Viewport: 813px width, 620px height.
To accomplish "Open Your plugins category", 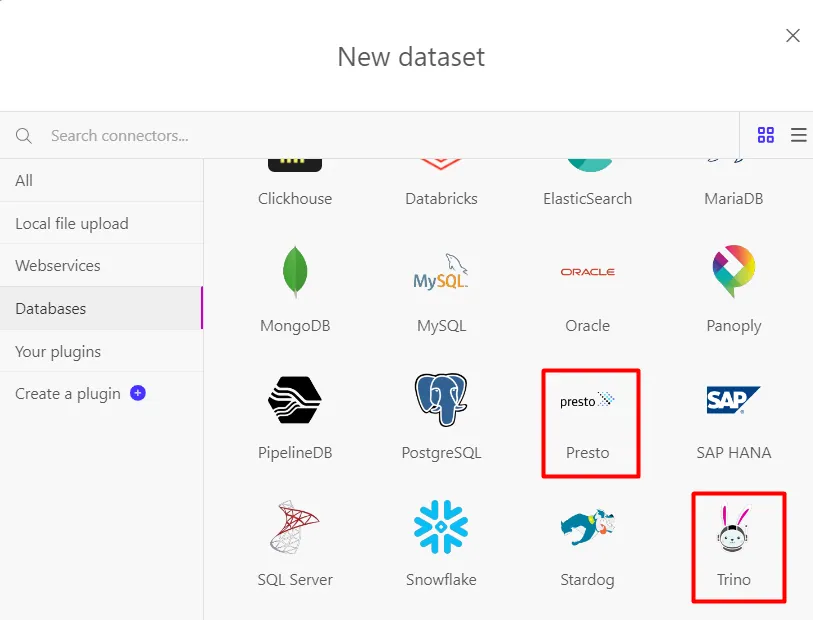I will pyautogui.click(x=102, y=351).
